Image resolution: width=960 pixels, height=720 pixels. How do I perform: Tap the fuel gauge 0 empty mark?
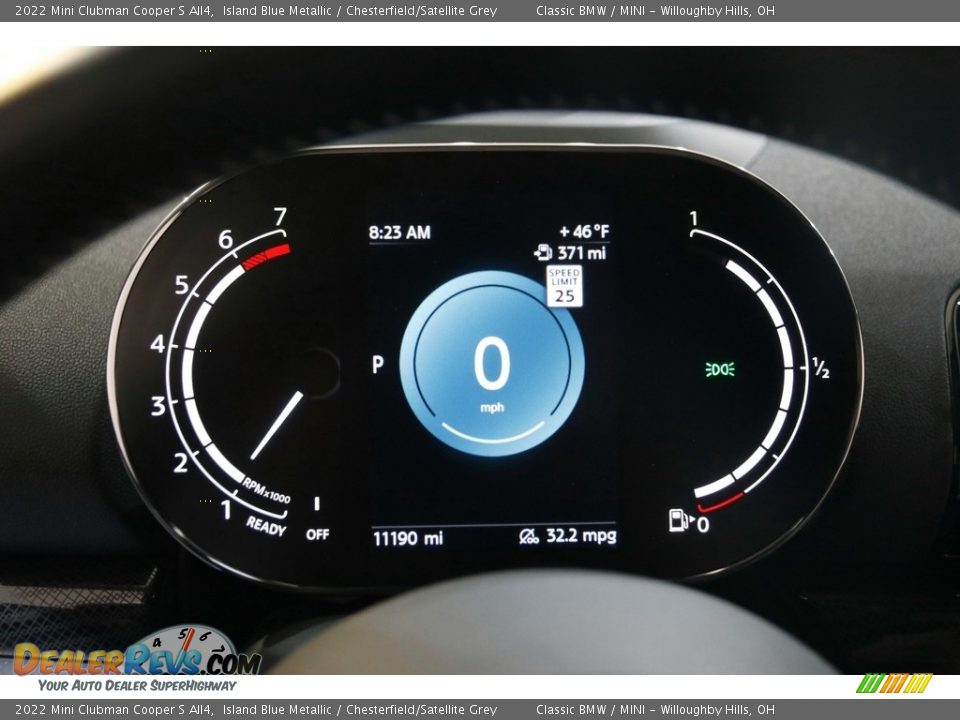tap(703, 525)
